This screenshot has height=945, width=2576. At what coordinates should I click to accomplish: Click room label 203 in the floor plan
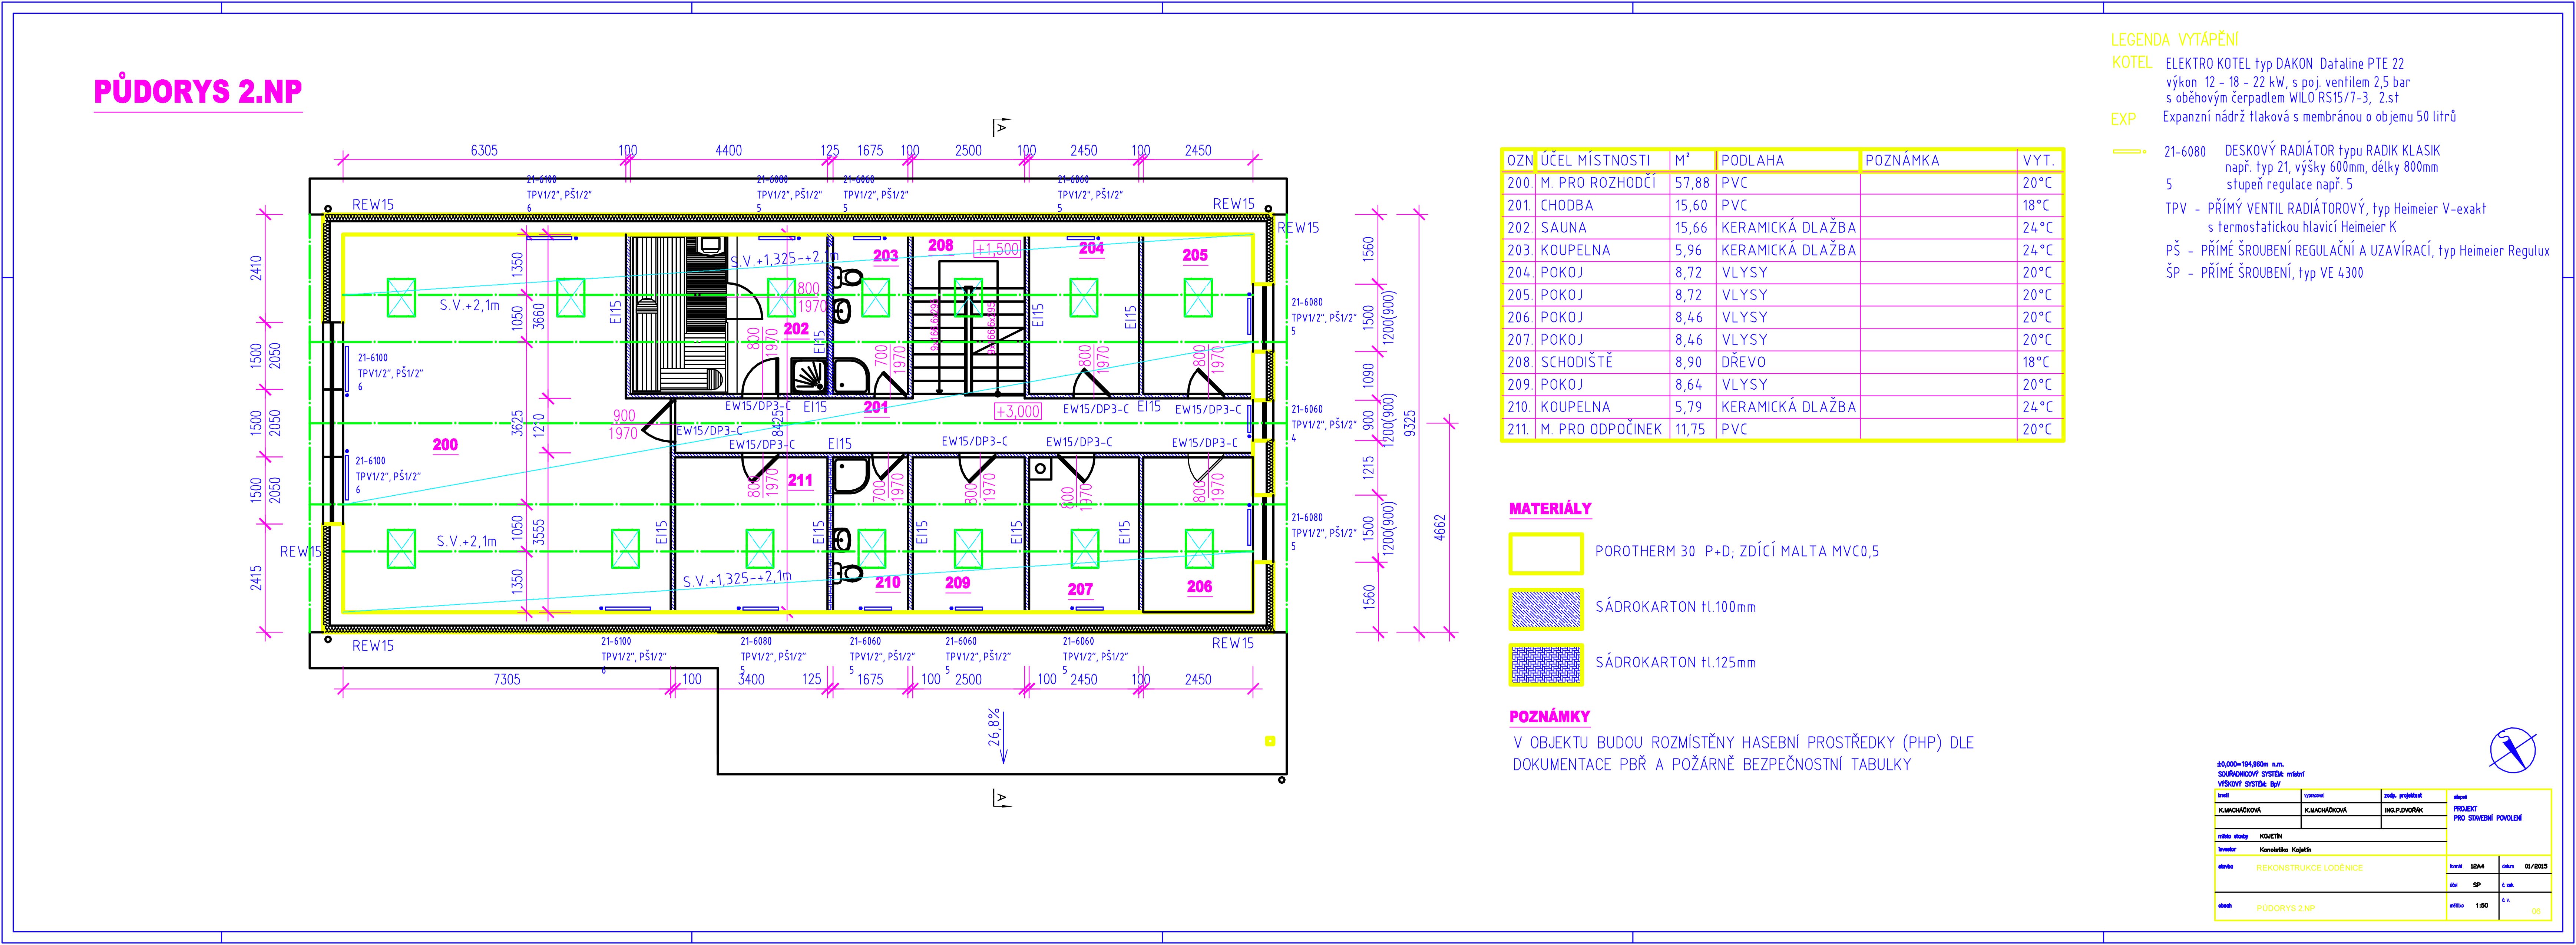(886, 256)
